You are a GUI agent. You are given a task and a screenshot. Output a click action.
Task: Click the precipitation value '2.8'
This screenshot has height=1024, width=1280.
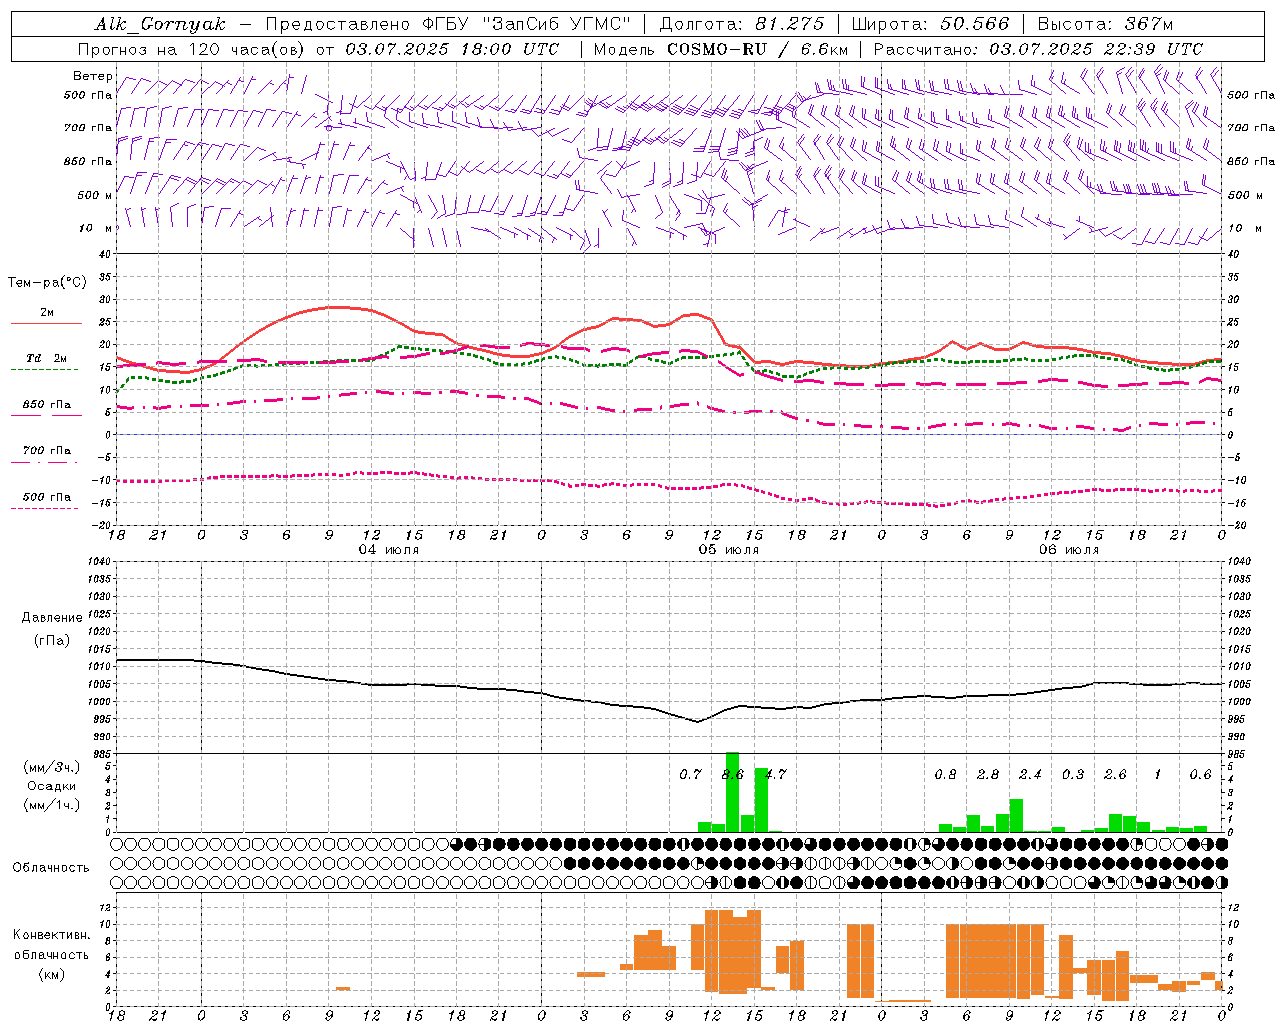pos(988,775)
